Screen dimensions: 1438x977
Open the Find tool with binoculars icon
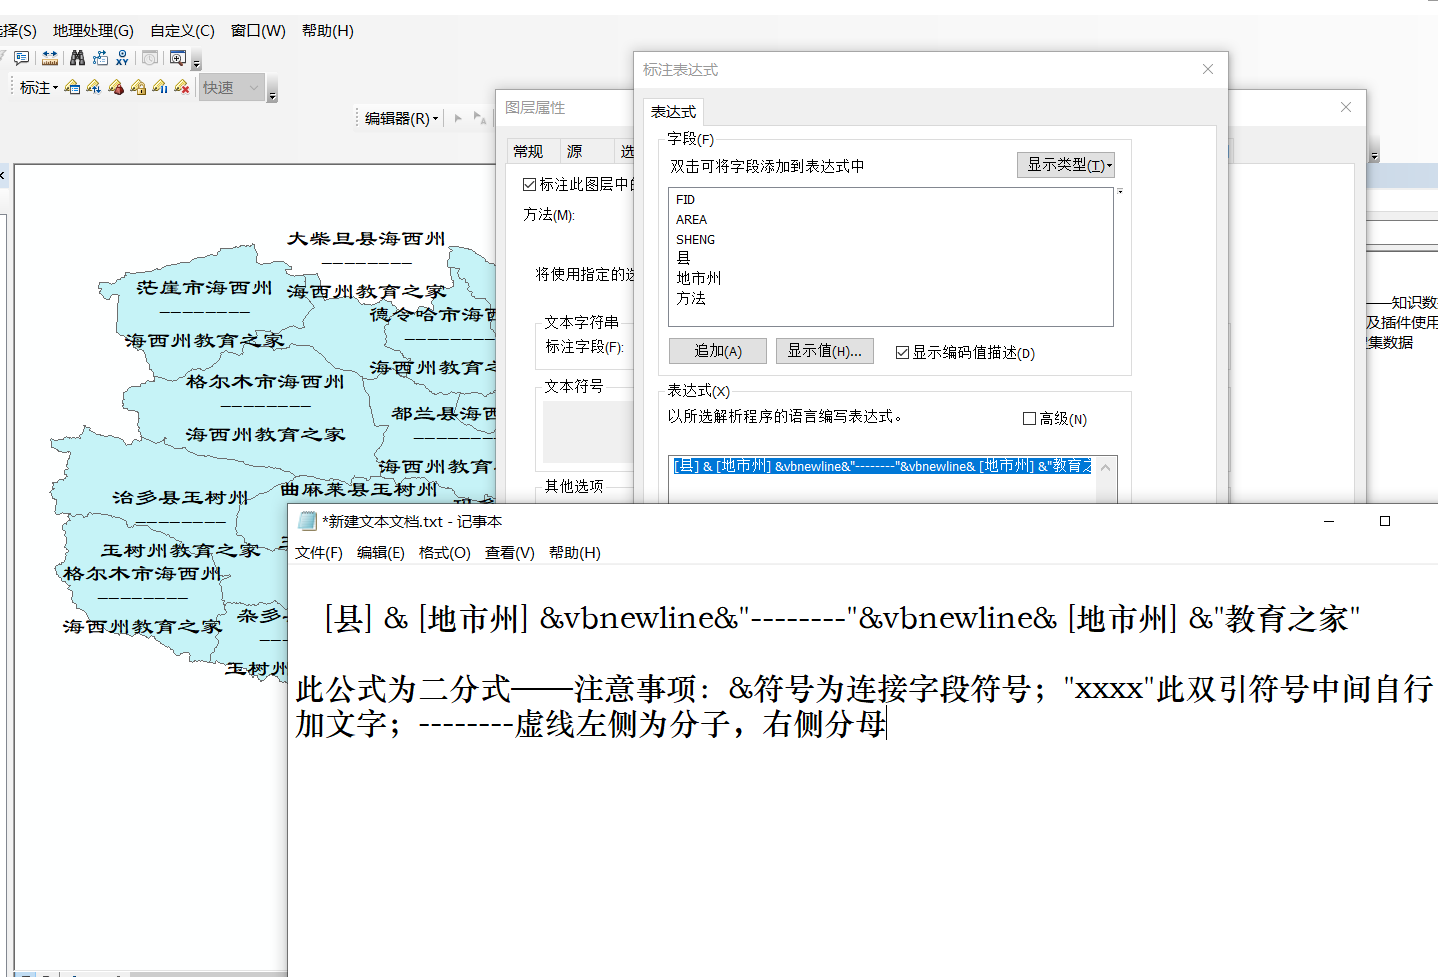(x=77, y=57)
